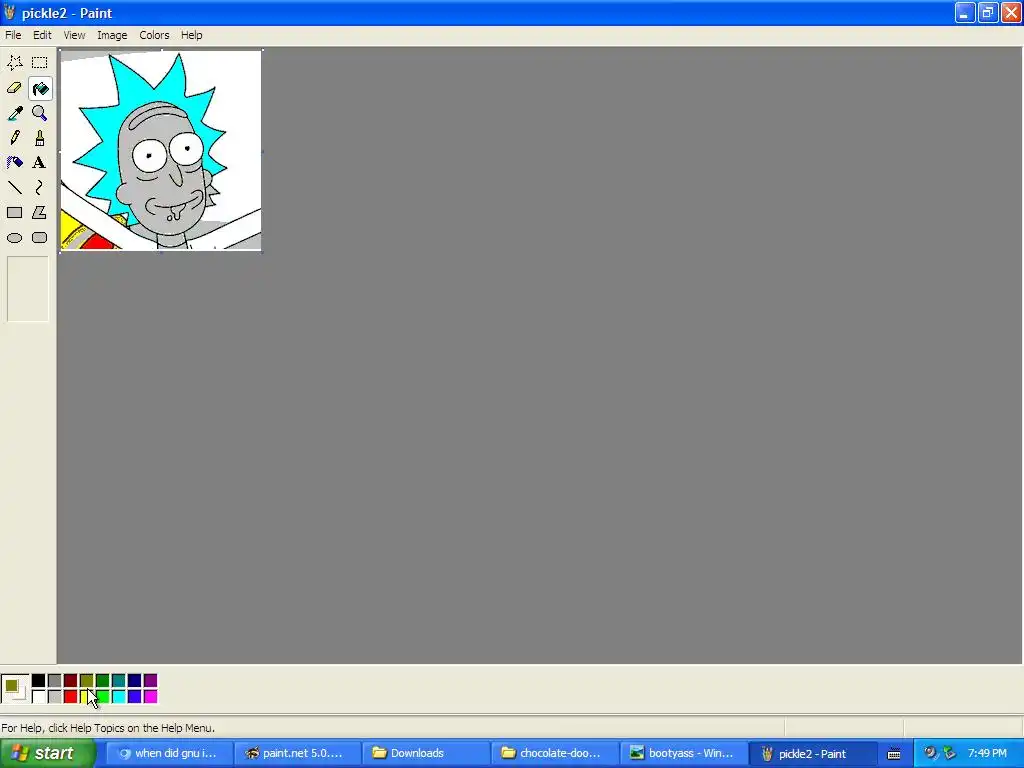Choose the purple color swatch
The image size is (1024, 768).
[150, 681]
